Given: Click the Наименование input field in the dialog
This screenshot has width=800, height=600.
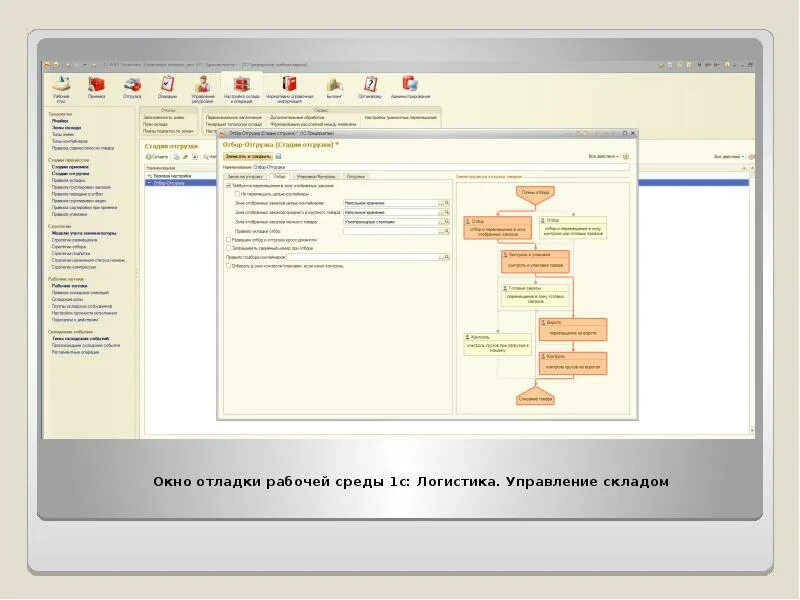Looking at the screenshot, I should click(x=441, y=167).
